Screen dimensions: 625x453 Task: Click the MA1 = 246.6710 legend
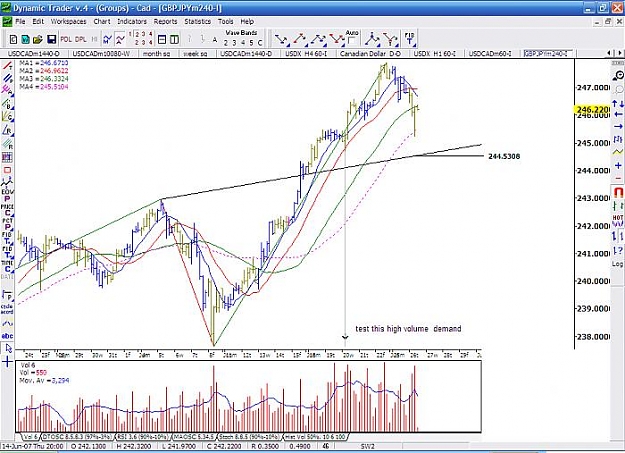44,63
